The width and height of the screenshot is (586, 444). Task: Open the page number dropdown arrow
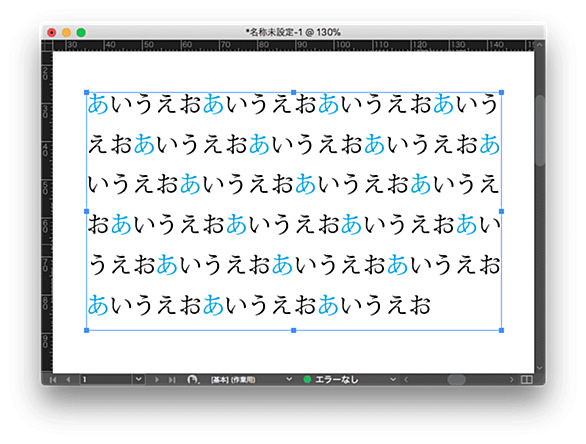tap(139, 379)
